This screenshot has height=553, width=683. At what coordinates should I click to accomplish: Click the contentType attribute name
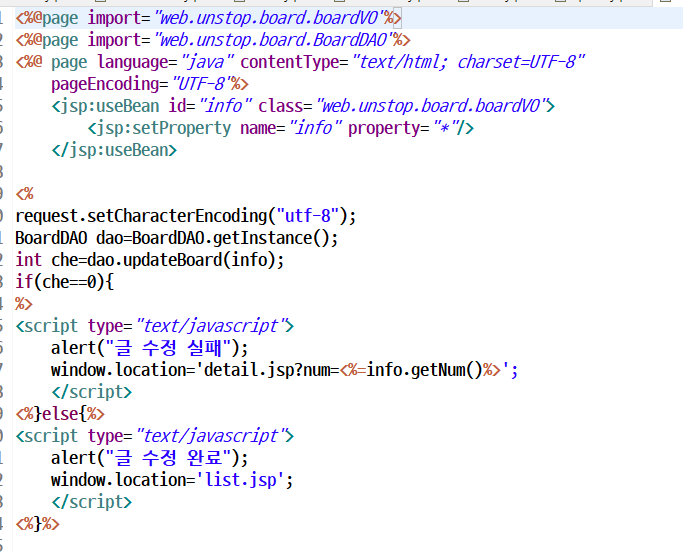290,62
